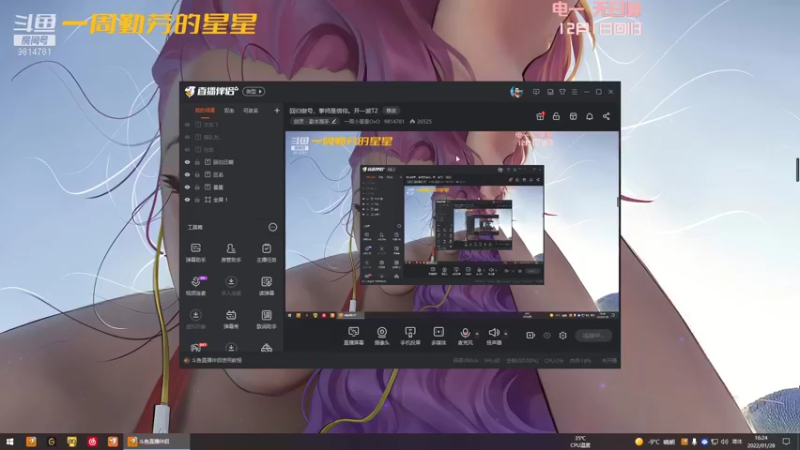
Task: Open the 读弹幕 read-danmaku tool
Action: (266, 286)
